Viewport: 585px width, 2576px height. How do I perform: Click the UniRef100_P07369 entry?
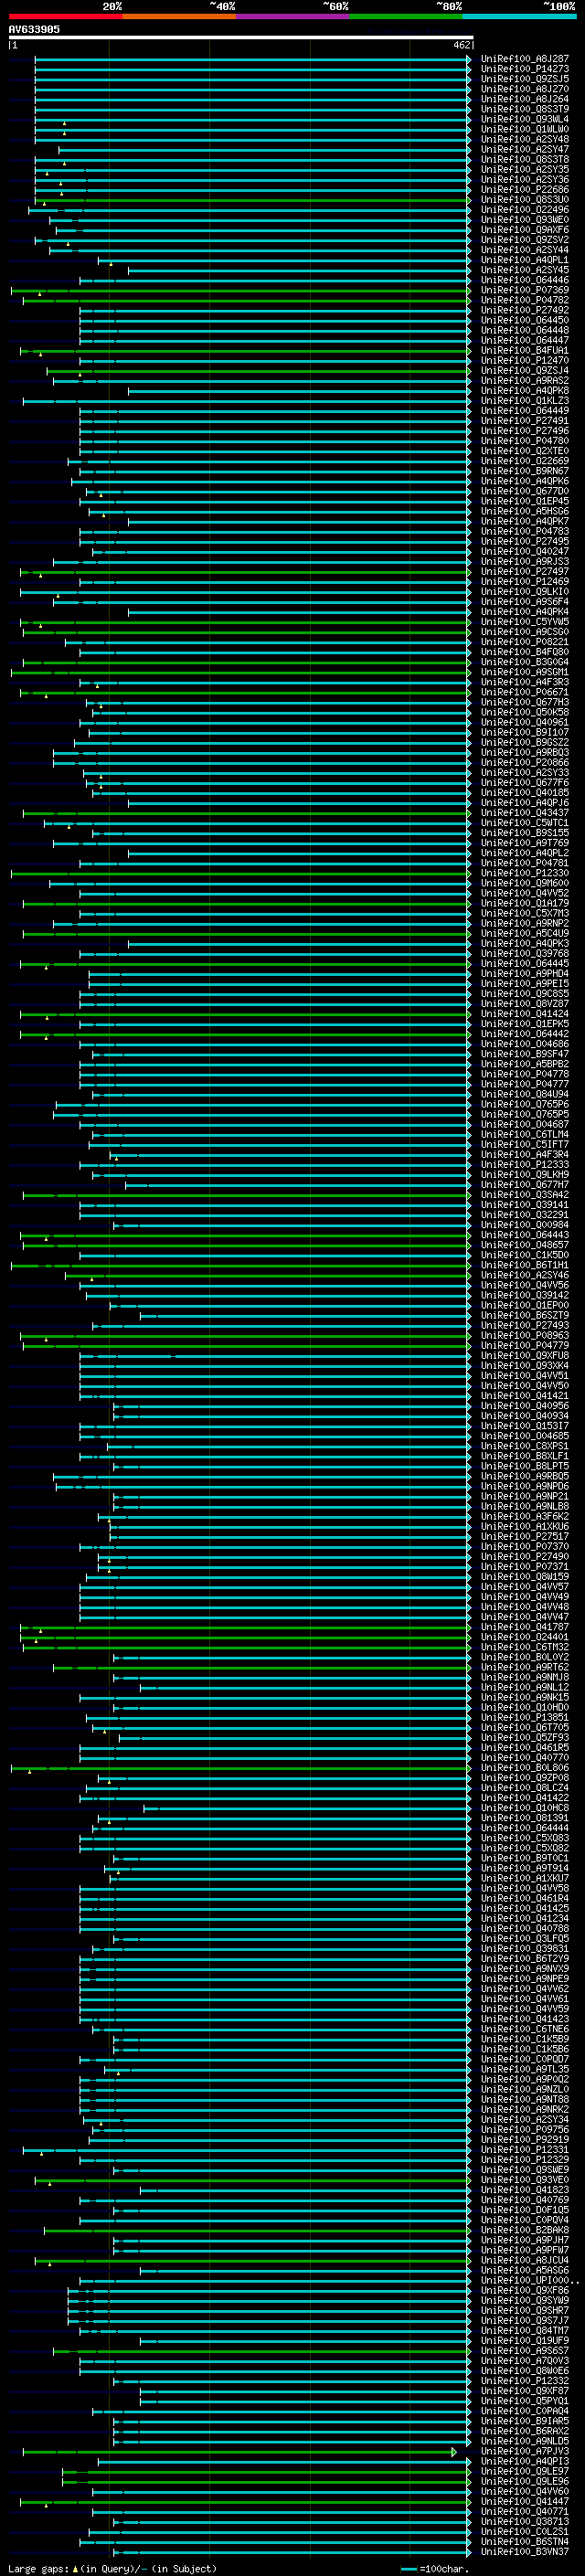[x=524, y=290]
